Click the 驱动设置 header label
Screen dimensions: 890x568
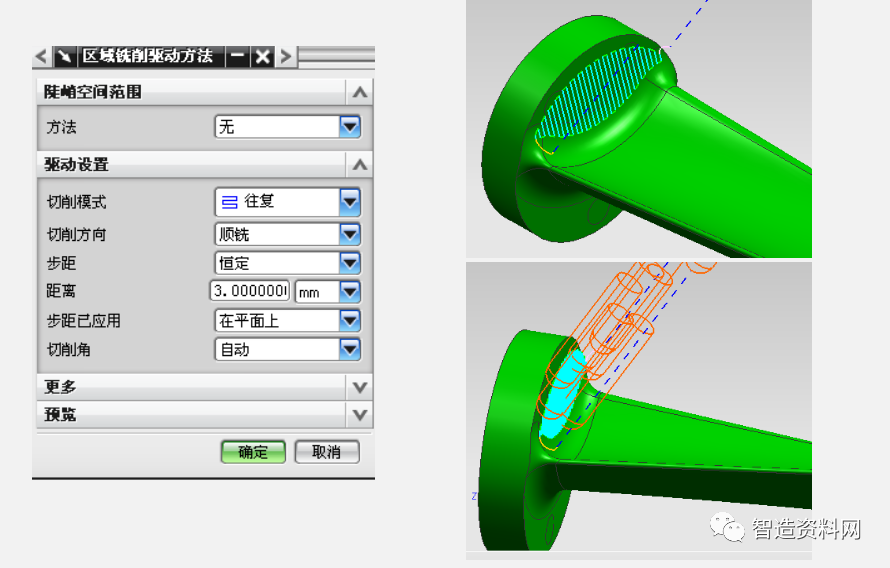click(x=77, y=165)
